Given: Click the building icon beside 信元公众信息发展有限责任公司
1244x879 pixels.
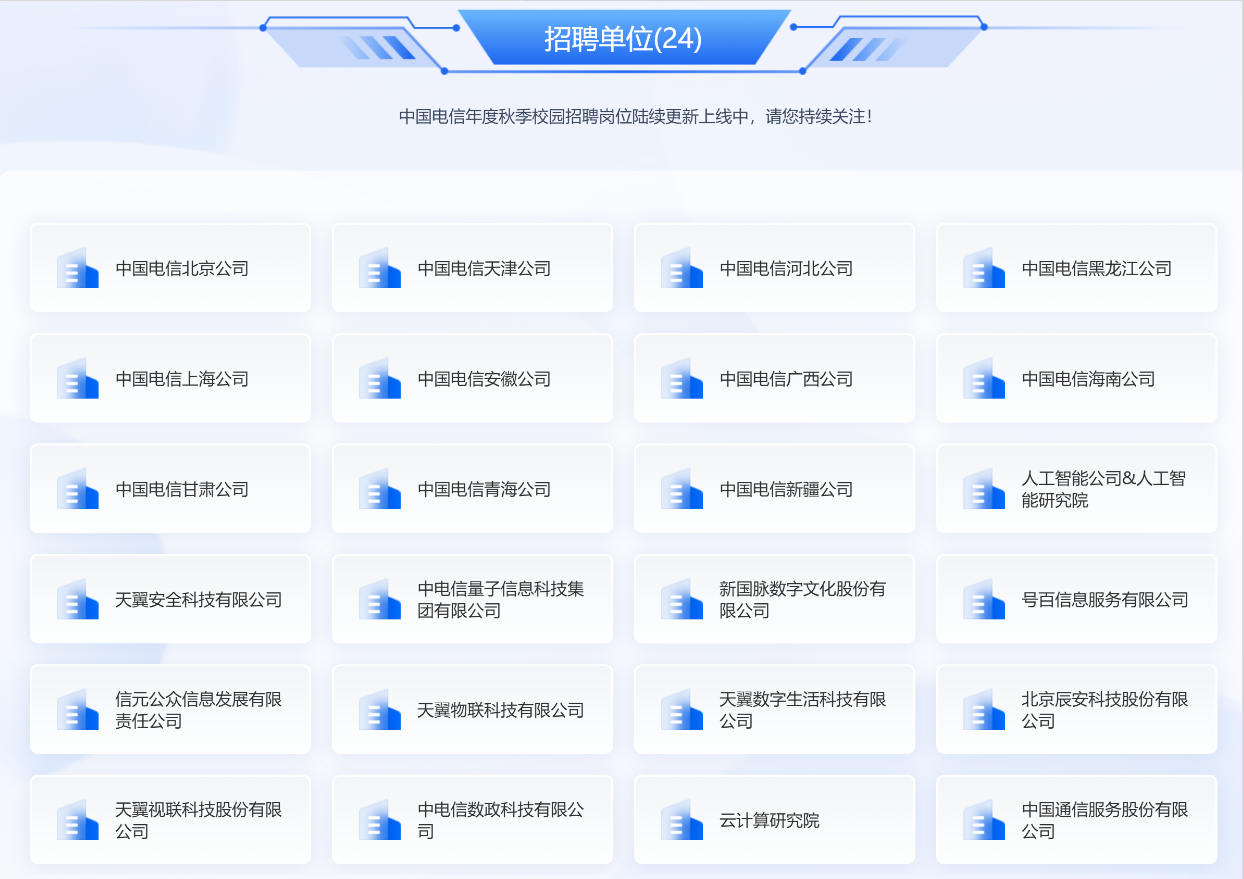Looking at the screenshot, I should tap(78, 710).
